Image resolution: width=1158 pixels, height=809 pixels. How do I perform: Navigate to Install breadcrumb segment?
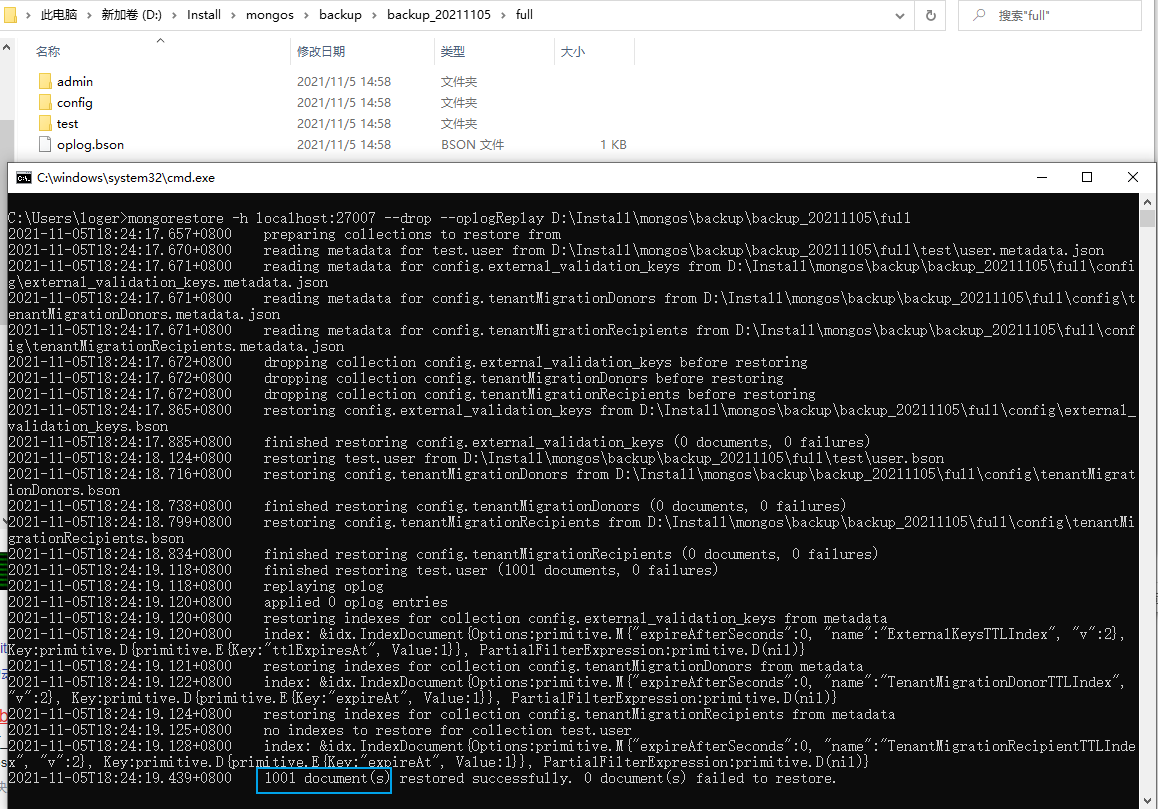[x=204, y=15]
